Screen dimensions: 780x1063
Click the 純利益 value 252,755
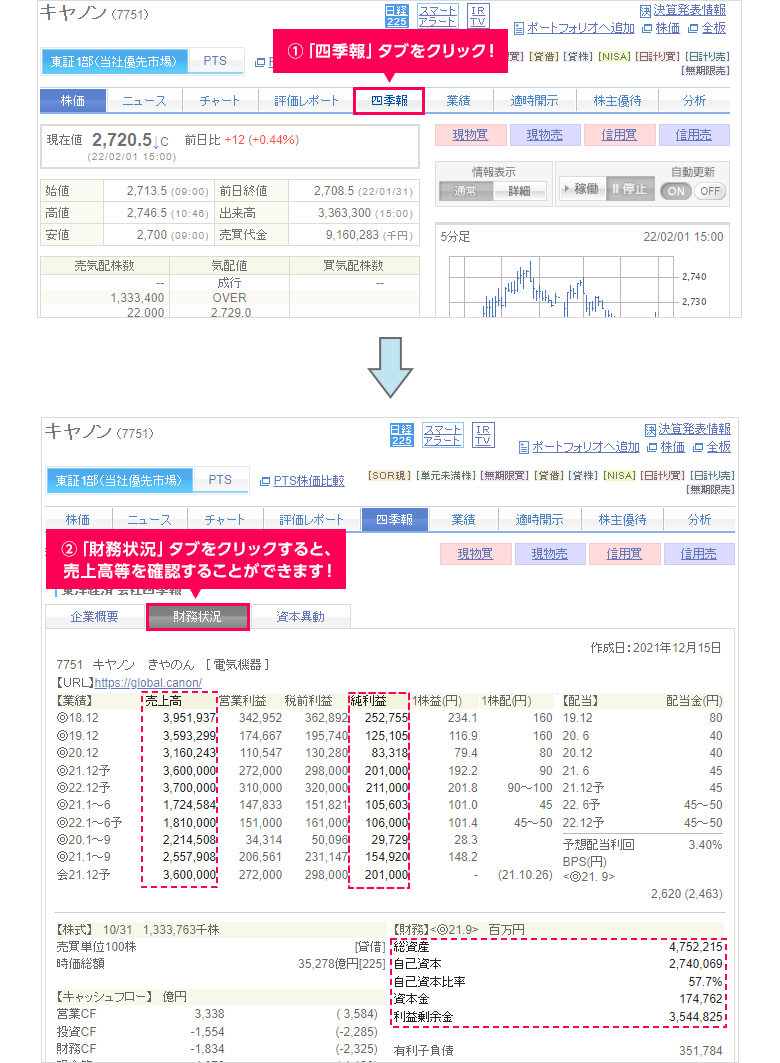(386, 718)
